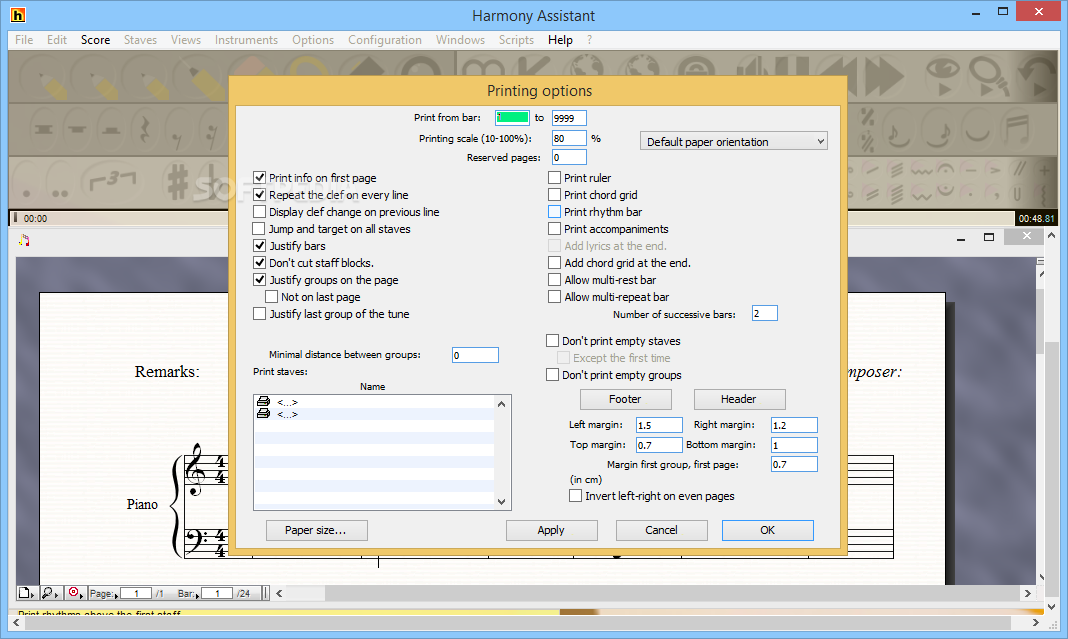
Task: Check Justify last group of the tune
Action: pyautogui.click(x=260, y=314)
